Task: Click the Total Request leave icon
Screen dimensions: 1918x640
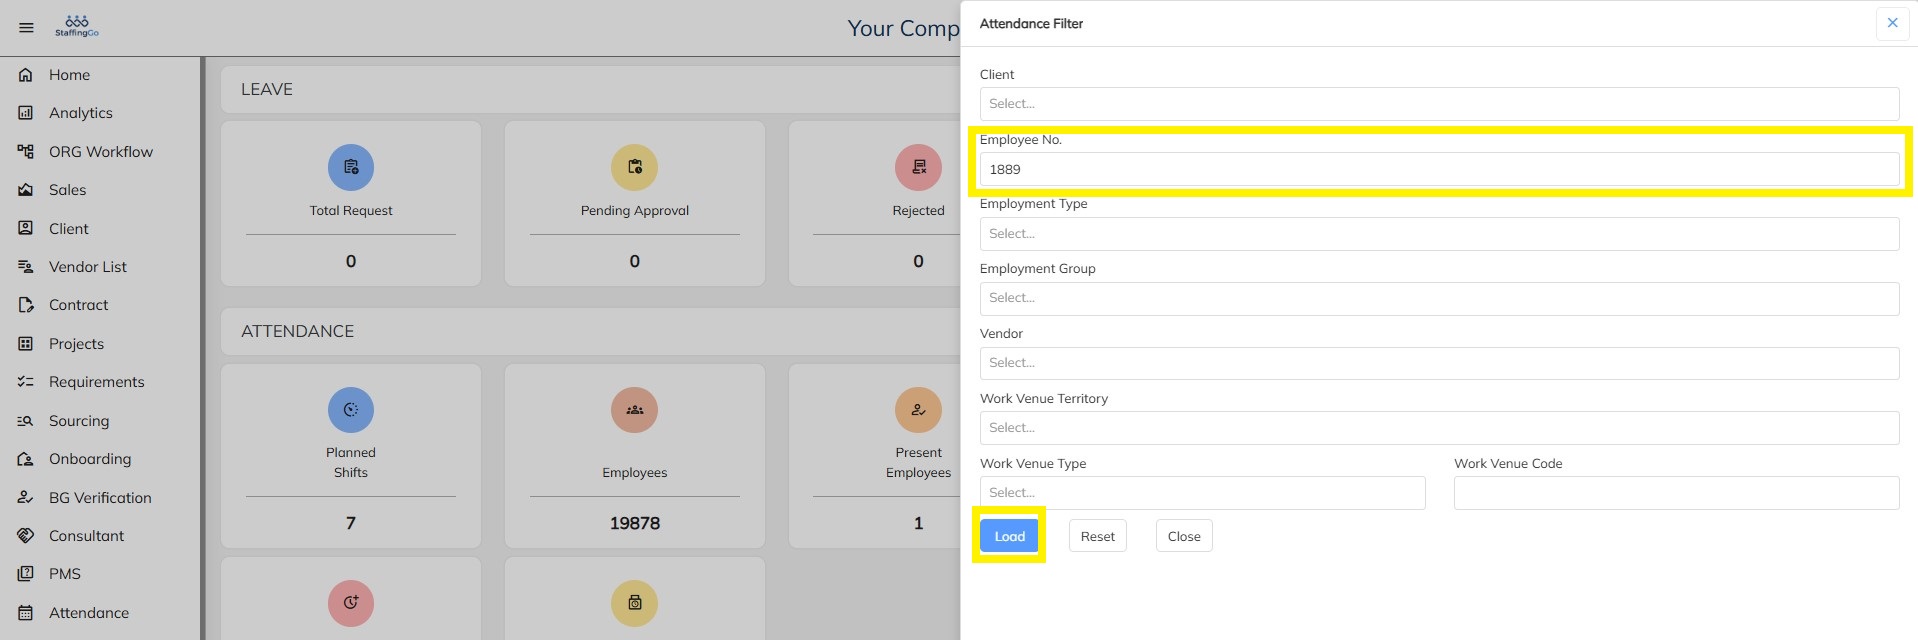Action: click(x=351, y=167)
